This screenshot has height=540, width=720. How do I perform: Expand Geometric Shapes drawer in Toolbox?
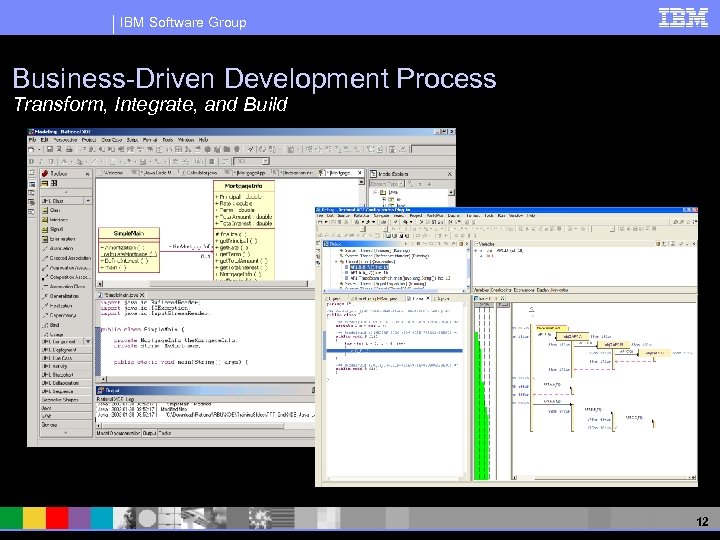click(x=66, y=399)
